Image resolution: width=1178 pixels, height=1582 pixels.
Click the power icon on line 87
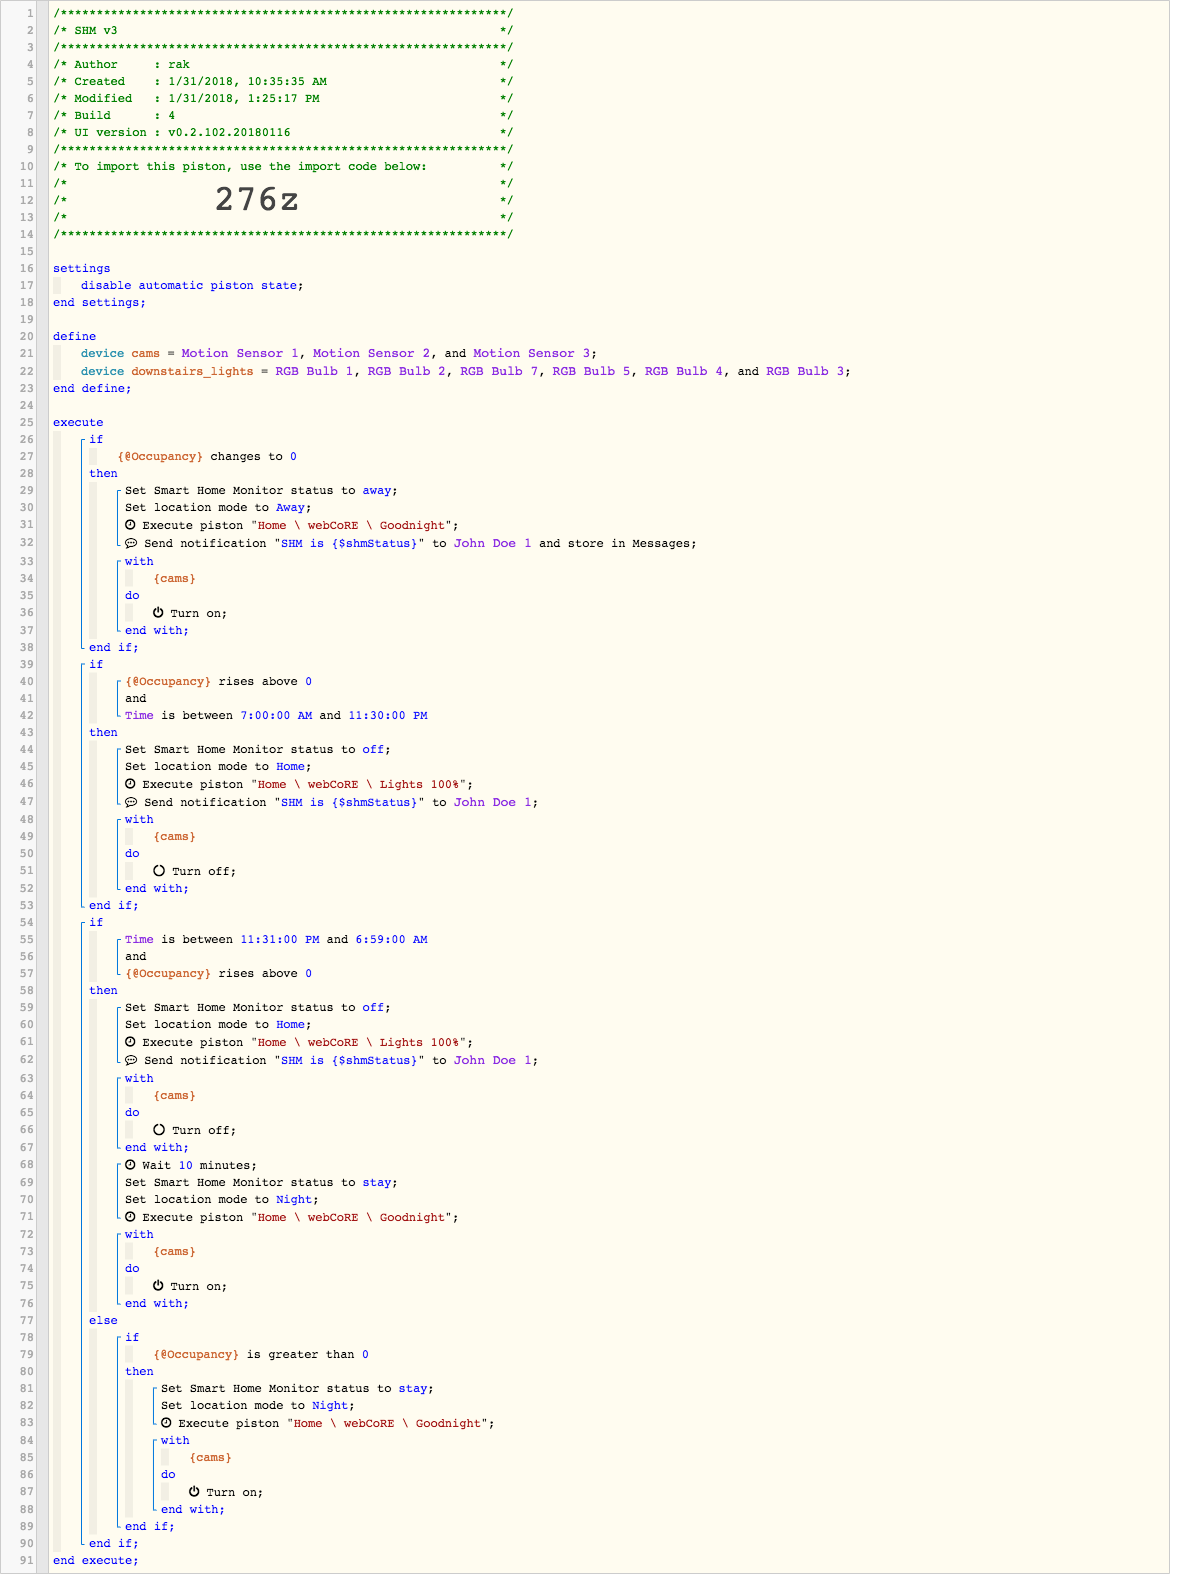pos(194,1492)
